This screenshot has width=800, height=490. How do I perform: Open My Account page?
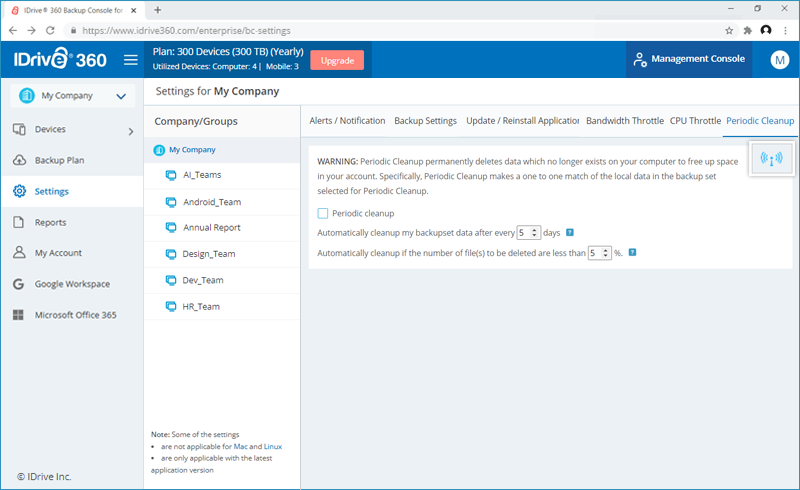coord(58,253)
